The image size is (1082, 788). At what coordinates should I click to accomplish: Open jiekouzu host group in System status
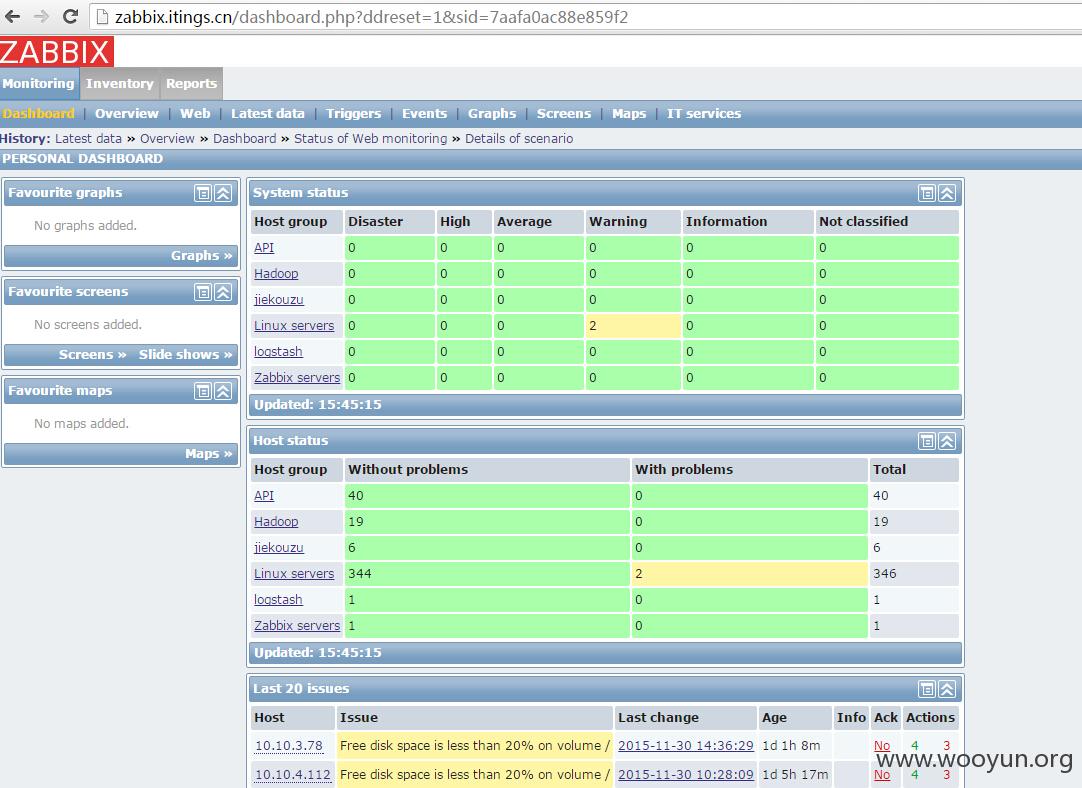279,300
